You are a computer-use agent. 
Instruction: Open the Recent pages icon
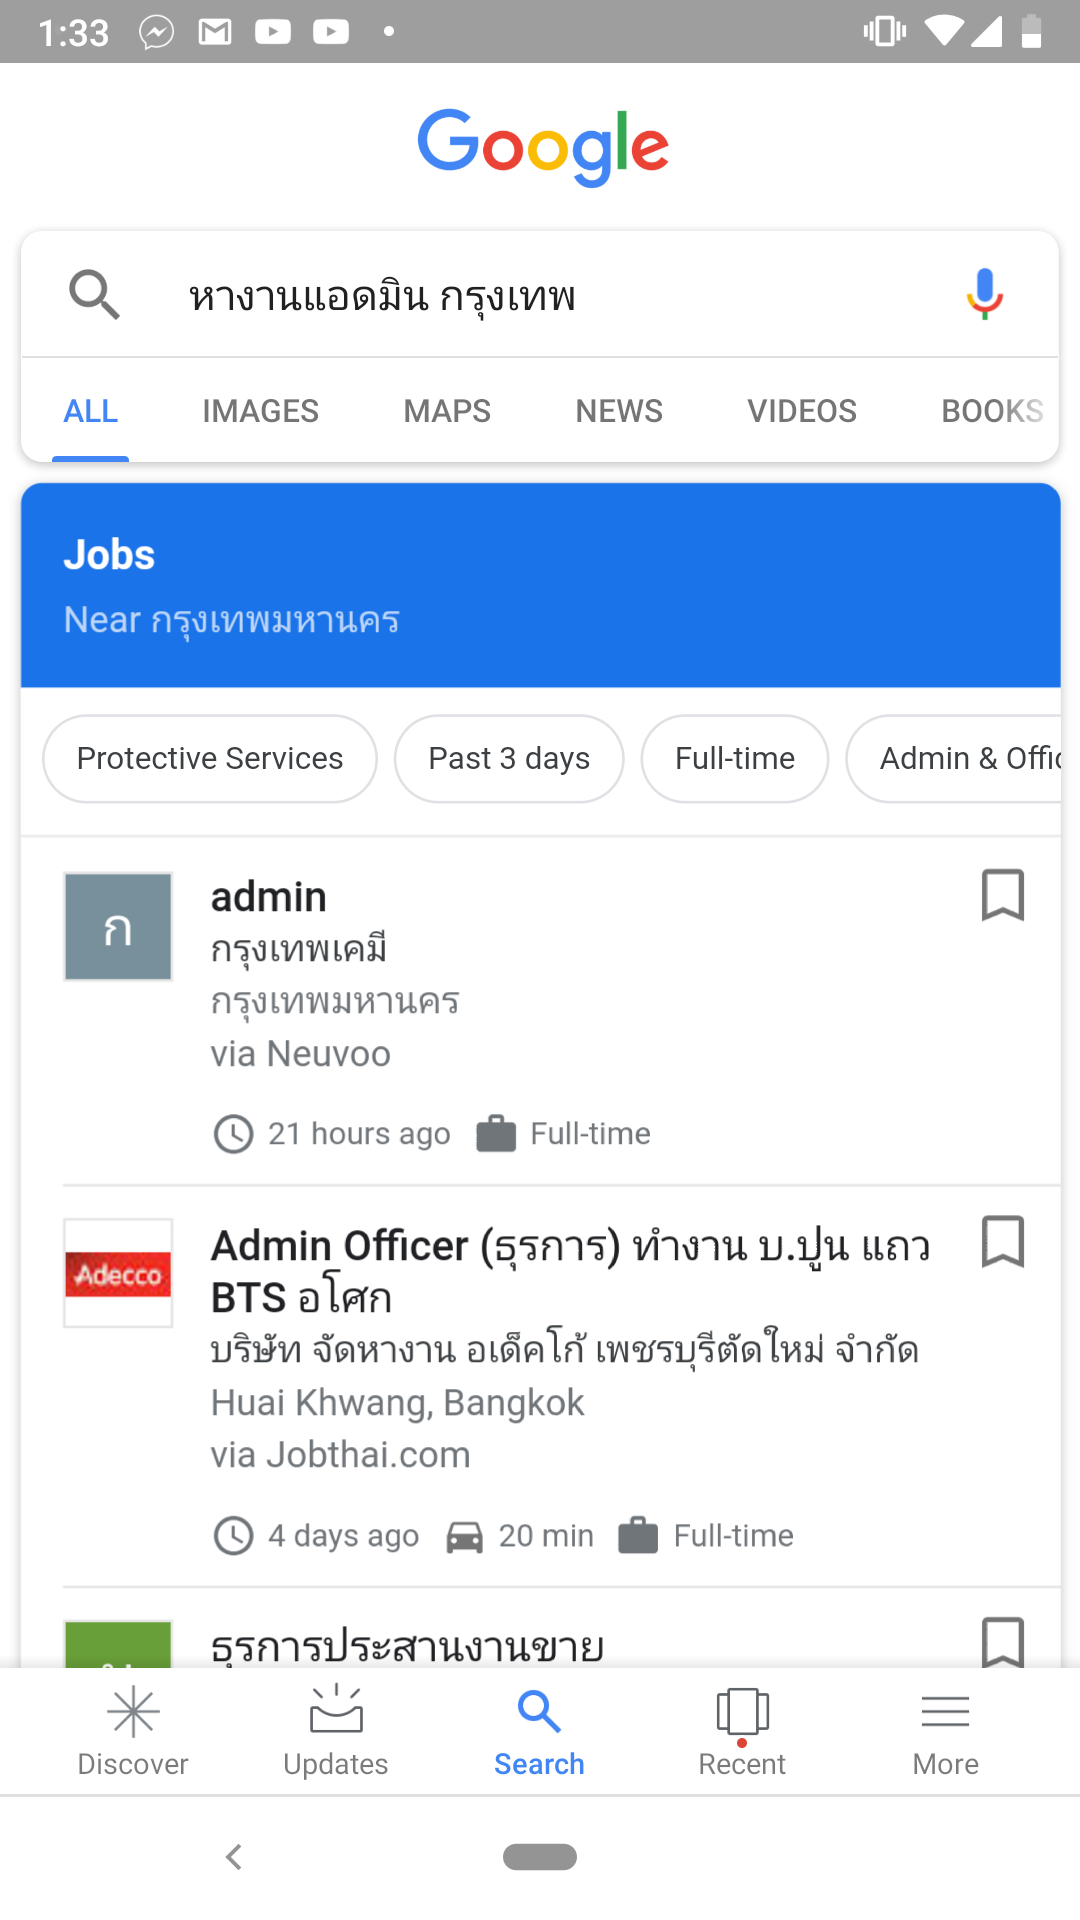point(742,1712)
